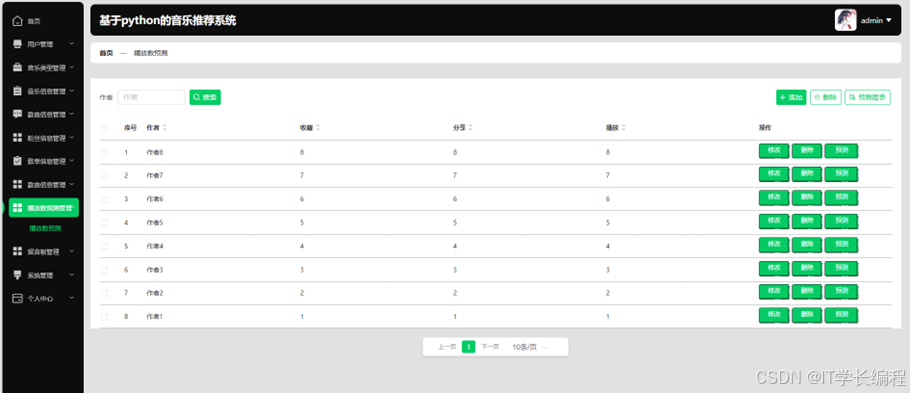Viewport: 910px width, 393px height.
Task: Click the 操作 column header
Action: tap(765, 128)
